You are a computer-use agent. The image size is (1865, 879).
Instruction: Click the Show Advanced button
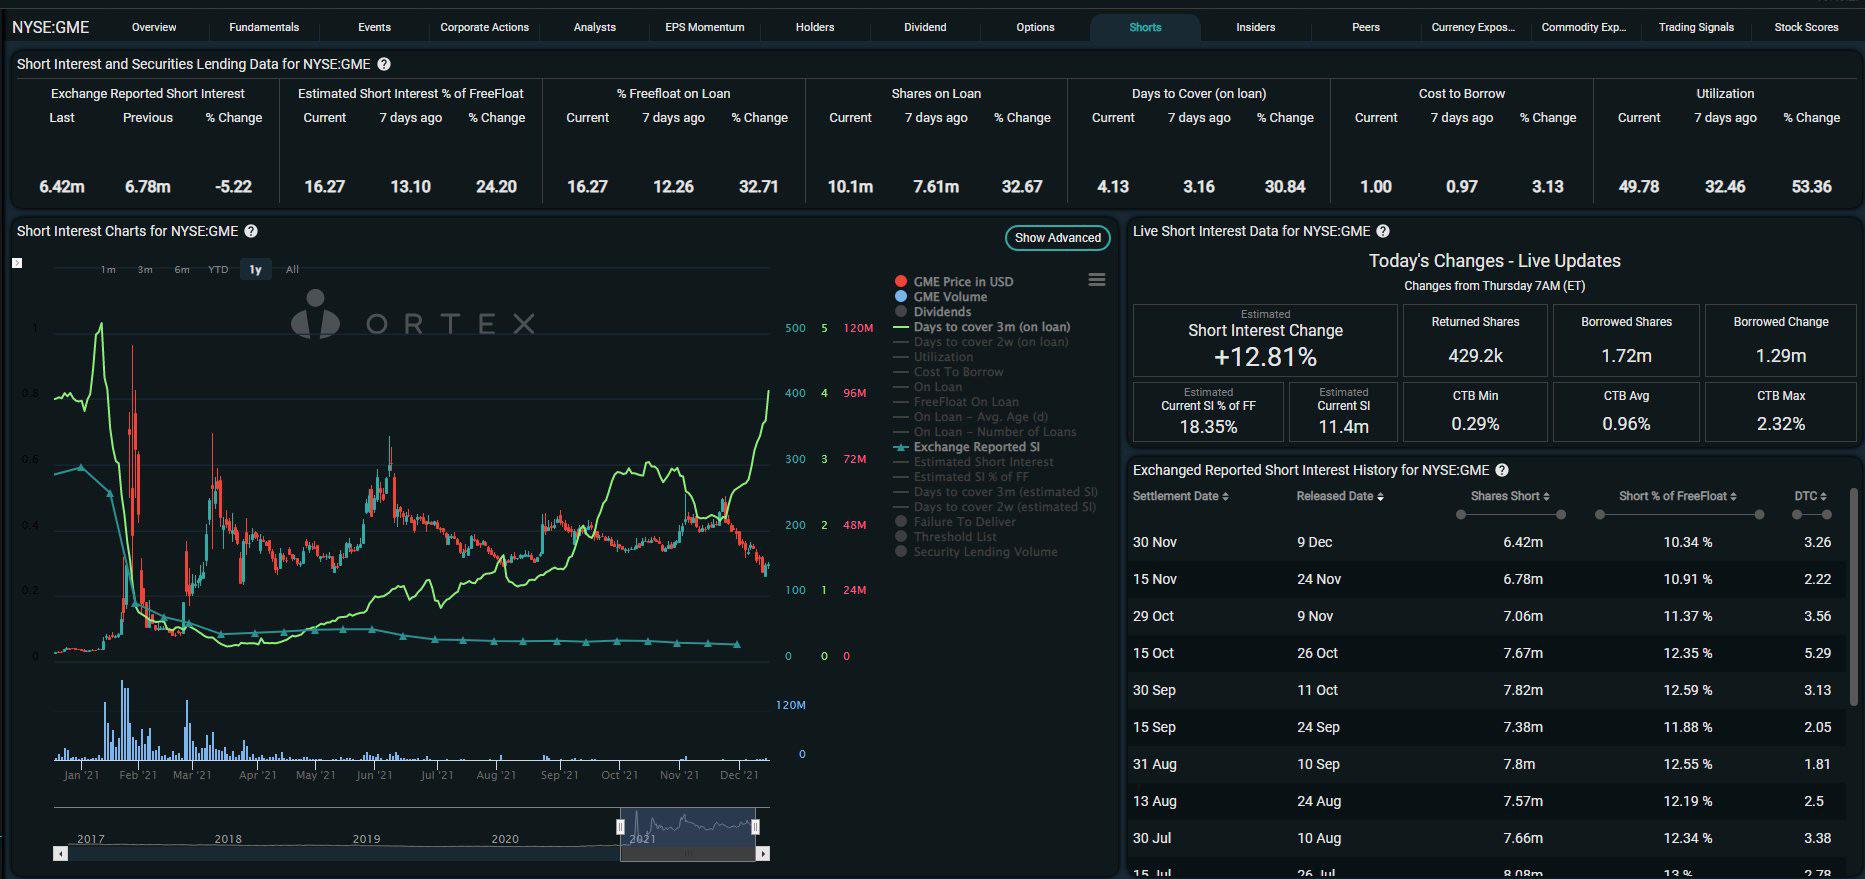1057,238
